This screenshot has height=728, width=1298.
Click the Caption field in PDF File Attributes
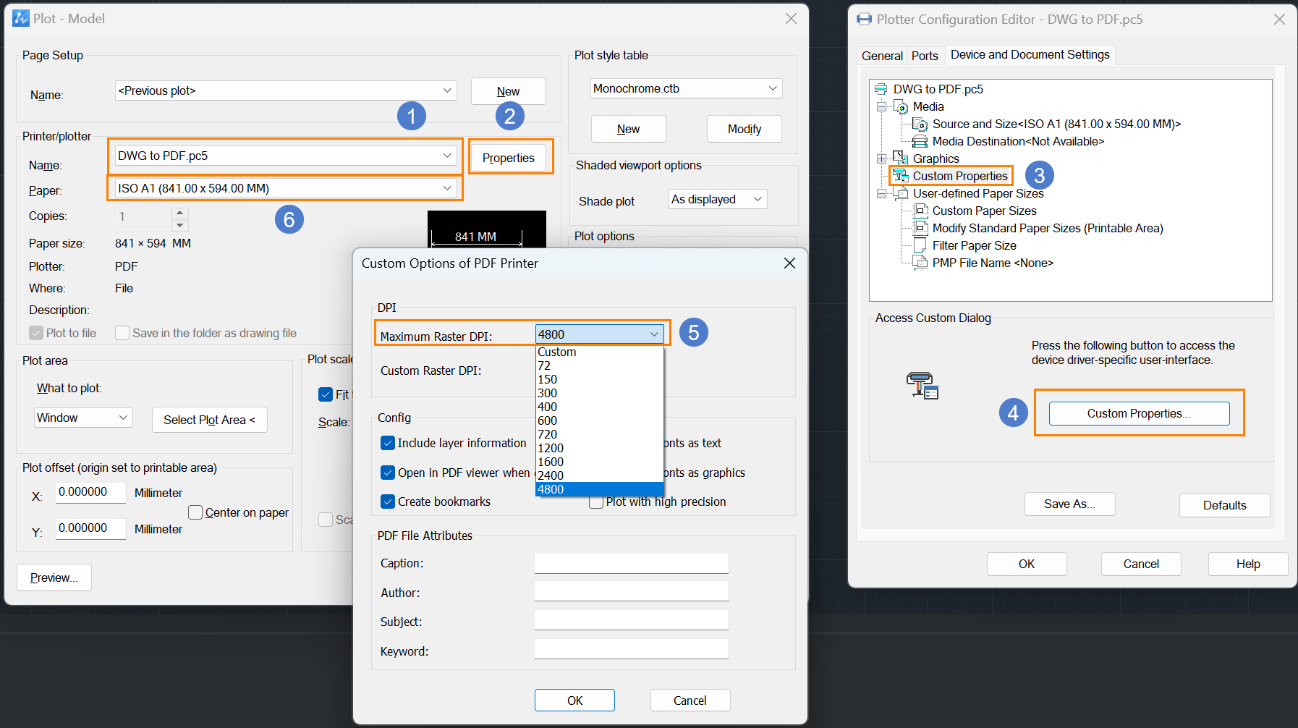(x=631, y=563)
